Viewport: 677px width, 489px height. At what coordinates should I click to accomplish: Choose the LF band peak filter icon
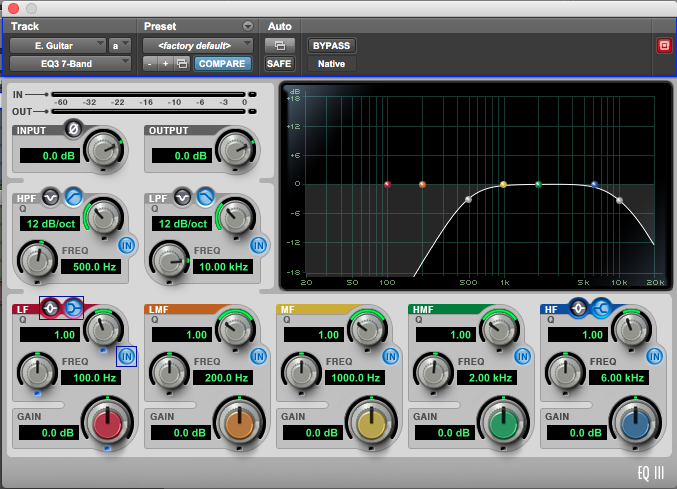point(50,308)
